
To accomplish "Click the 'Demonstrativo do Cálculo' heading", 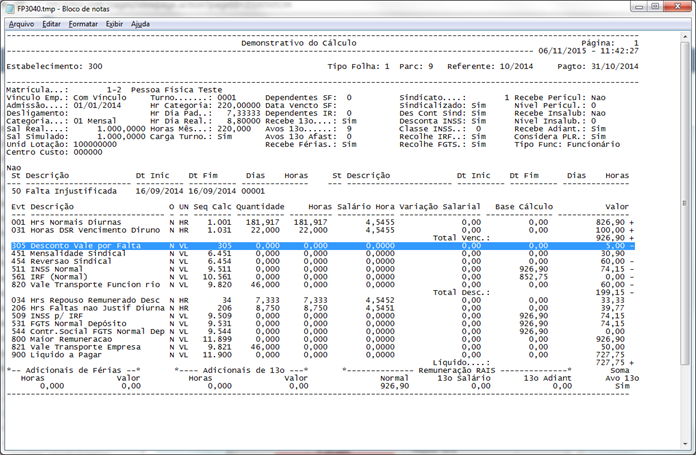I will (x=299, y=43).
